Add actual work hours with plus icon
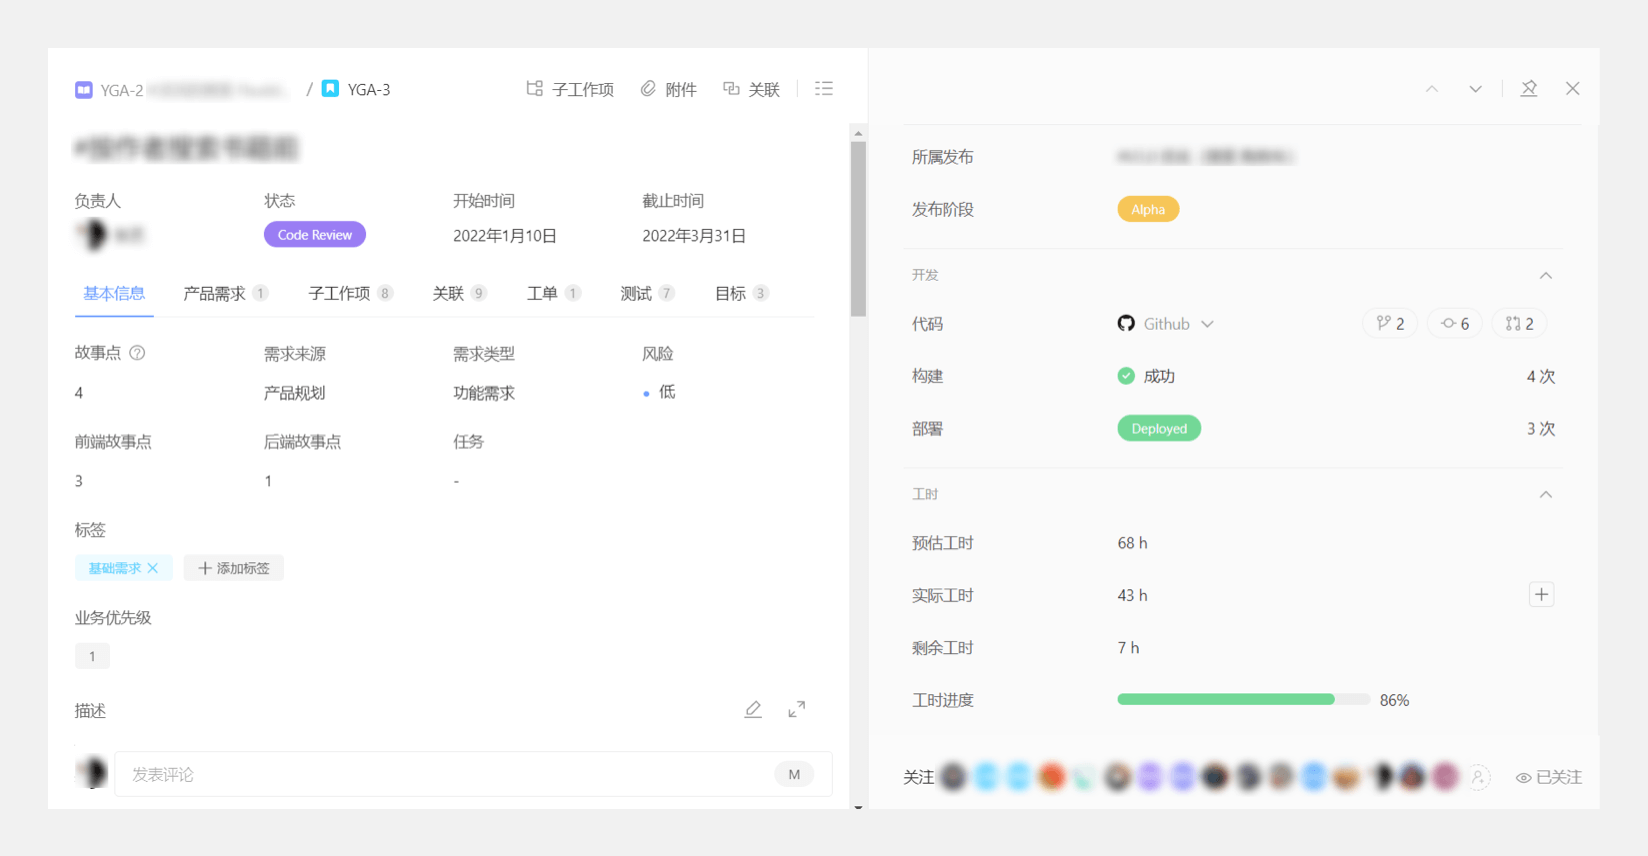The height and width of the screenshot is (856, 1648). 1541,595
